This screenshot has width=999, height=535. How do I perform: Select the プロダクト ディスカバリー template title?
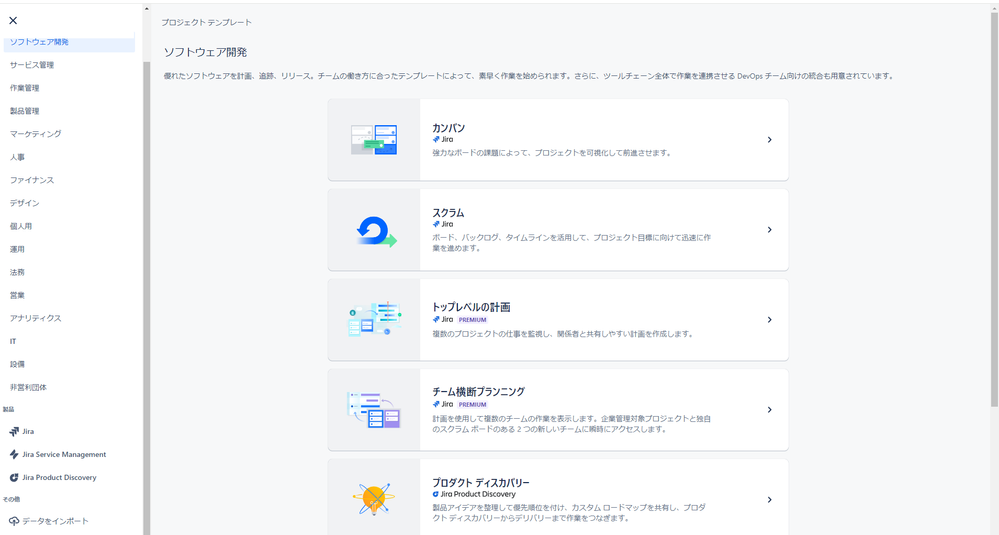tap(481, 483)
